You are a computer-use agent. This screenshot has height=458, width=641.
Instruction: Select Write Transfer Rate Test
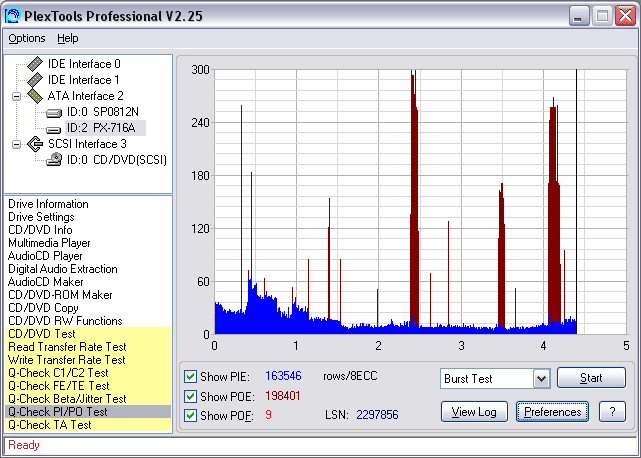coord(88,360)
